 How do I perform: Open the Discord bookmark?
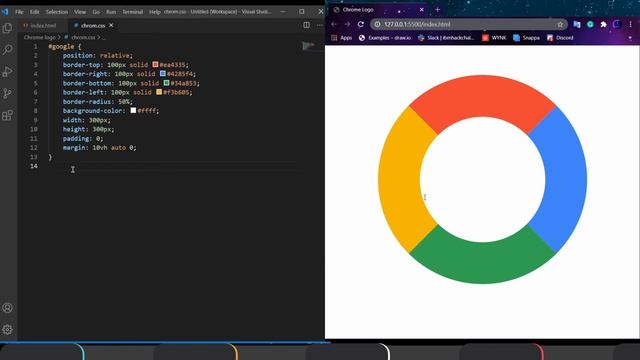click(x=560, y=38)
